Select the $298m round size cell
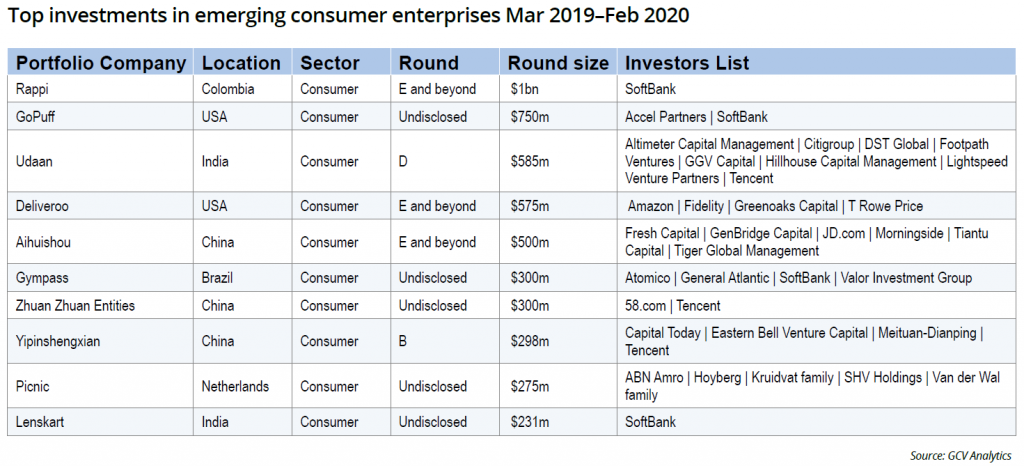Viewport: 1024px width, 466px height. (x=529, y=341)
